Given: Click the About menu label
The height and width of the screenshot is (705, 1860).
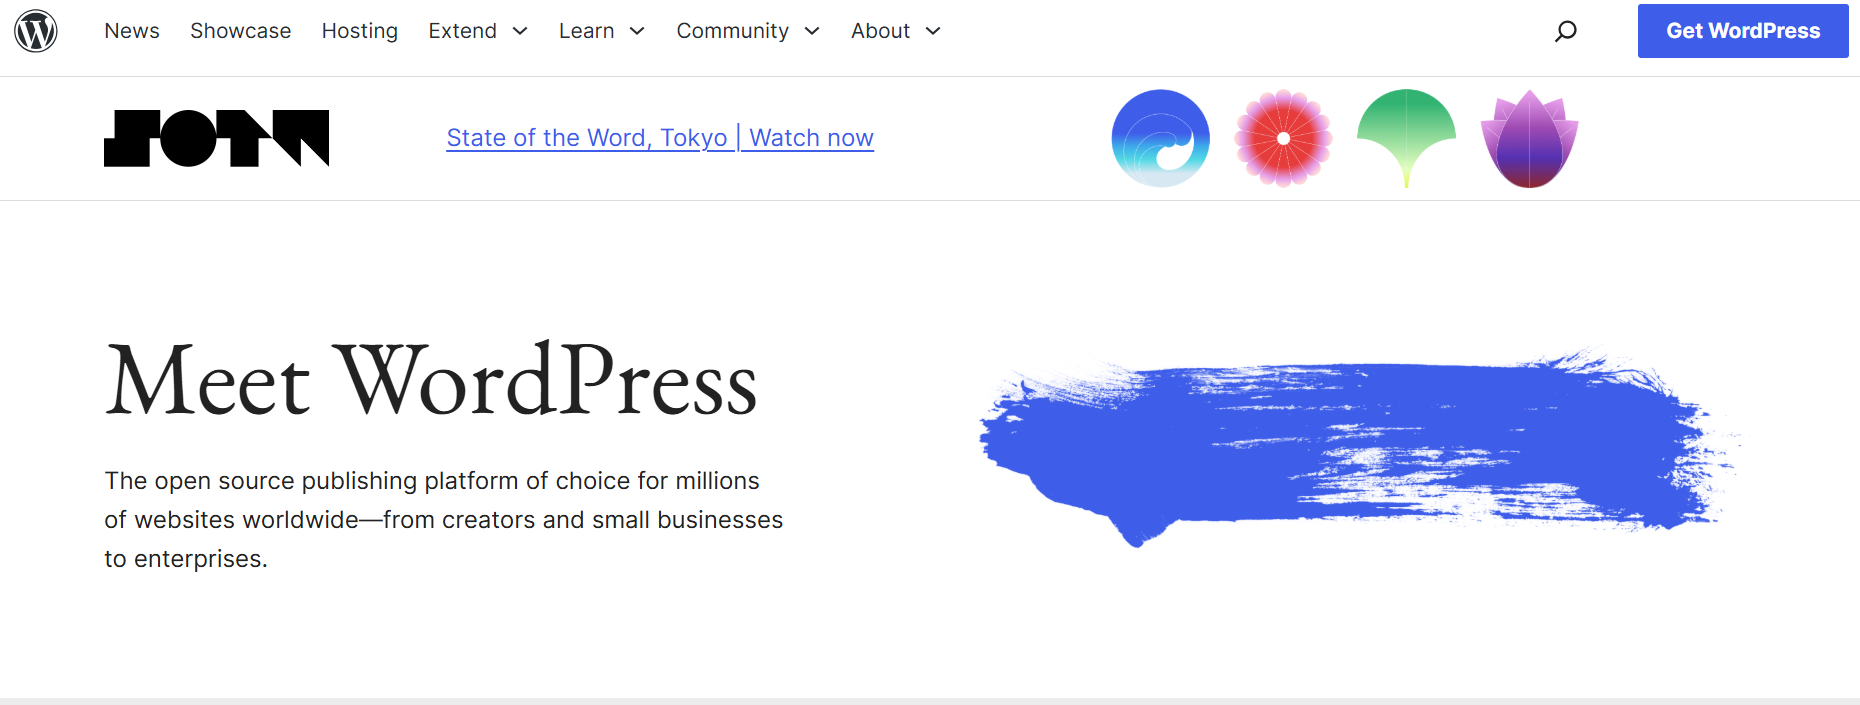Looking at the screenshot, I should tap(881, 31).
